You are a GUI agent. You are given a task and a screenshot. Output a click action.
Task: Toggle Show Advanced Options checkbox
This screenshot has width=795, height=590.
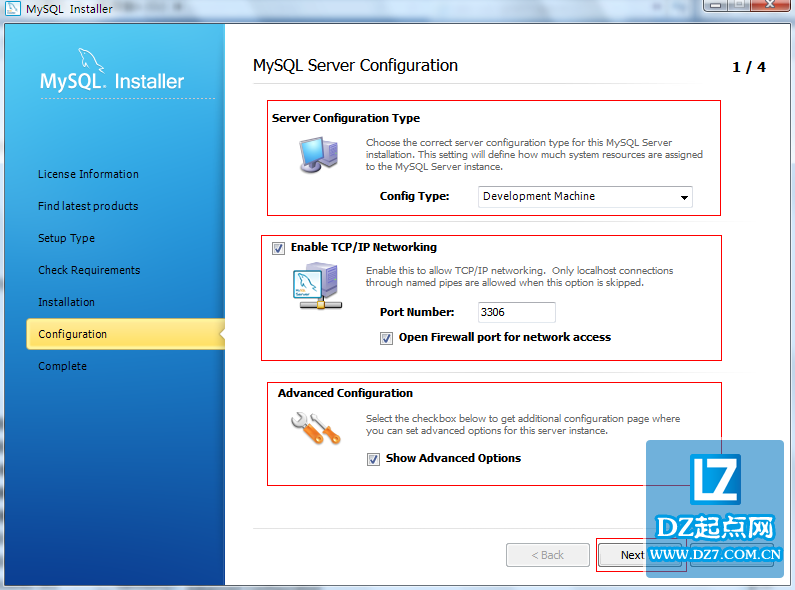(x=373, y=459)
